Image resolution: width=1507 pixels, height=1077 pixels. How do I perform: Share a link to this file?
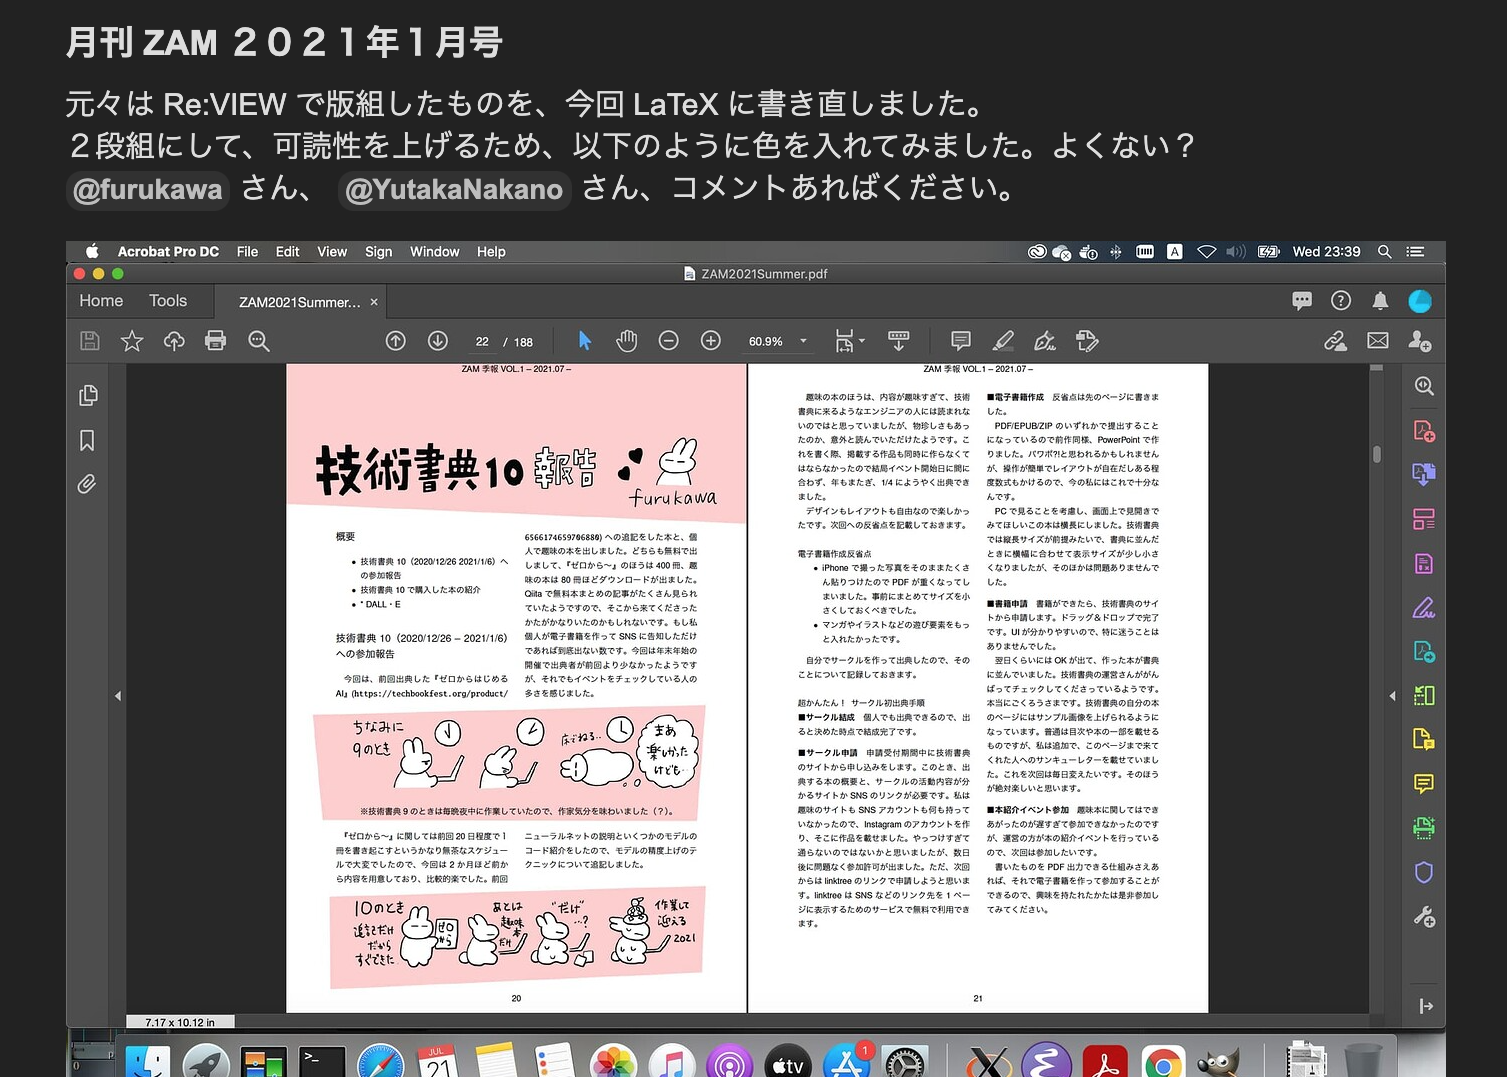1335,341
